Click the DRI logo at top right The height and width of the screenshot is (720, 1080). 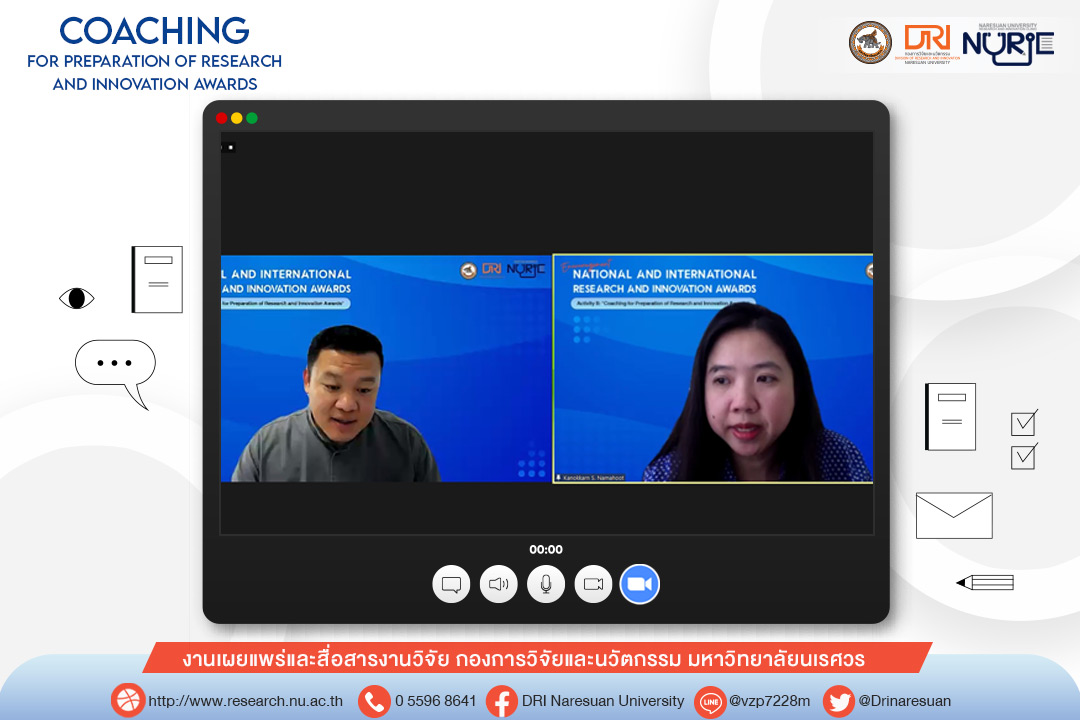click(927, 43)
